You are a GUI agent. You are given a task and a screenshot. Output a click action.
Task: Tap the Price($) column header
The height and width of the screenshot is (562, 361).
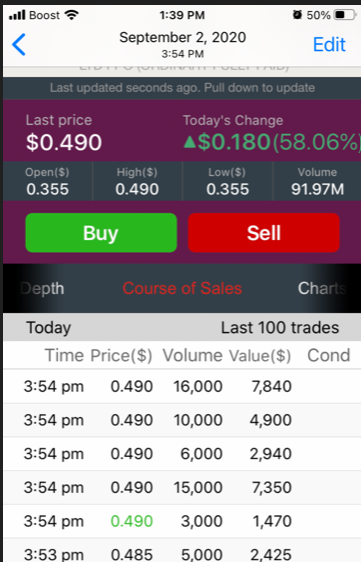pos(121,356)
